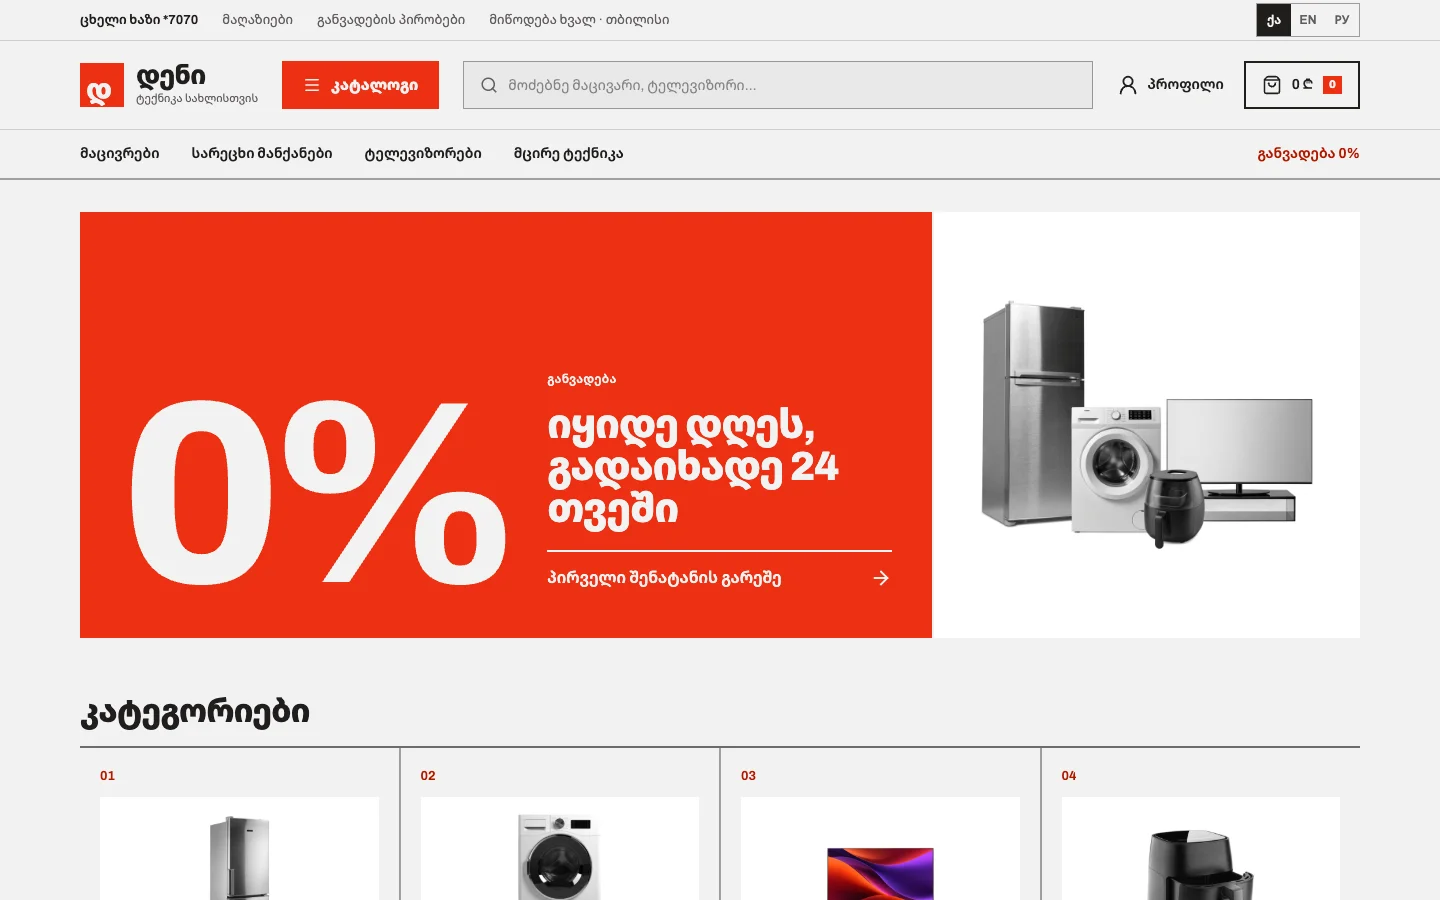This screenshot has width=1440, height=900.
Task: Open მაცივრები category in navigation
Action: coord(120,154)
